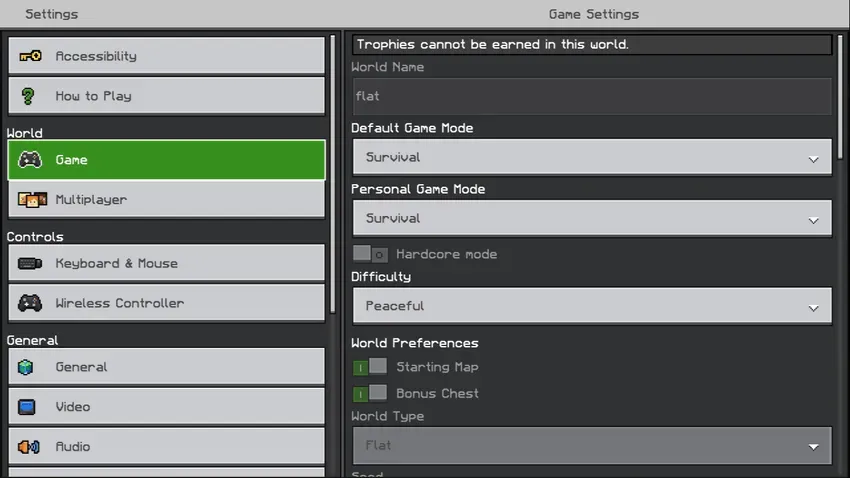
Task: Open the Default Game Mode dropdown
Action: [x=592, y=157]
